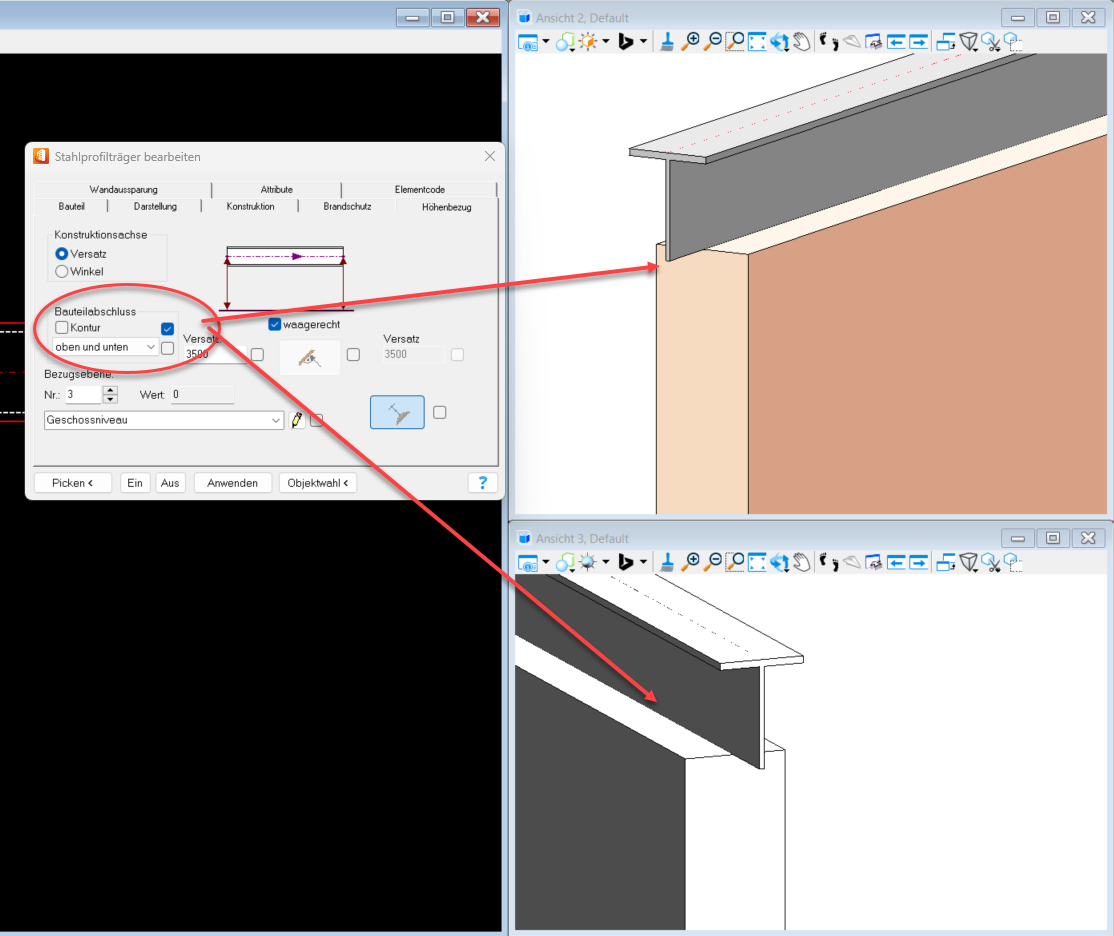1114x936 pixels.
Task: Select Clip Volume scissors icon in Ansicht 2
Action: [x=990, y=42]
